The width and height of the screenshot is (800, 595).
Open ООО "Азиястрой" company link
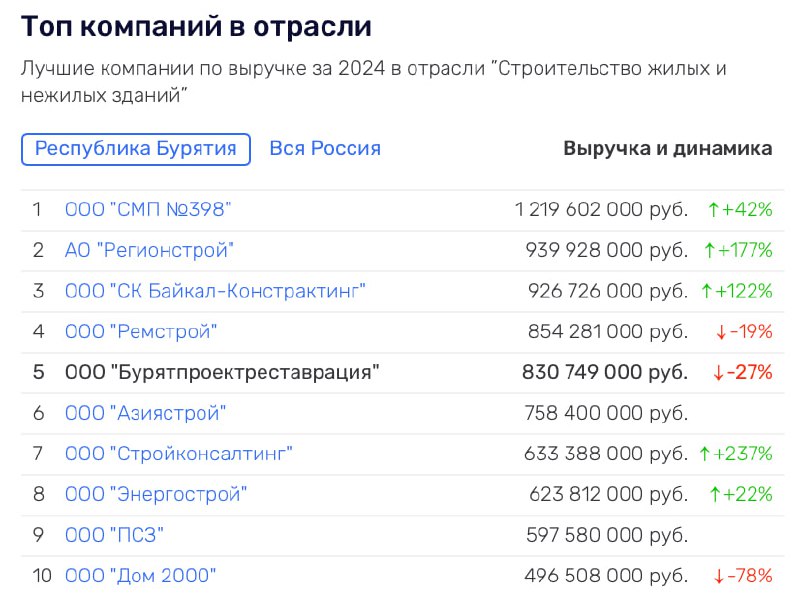click(x=145, y=413)
